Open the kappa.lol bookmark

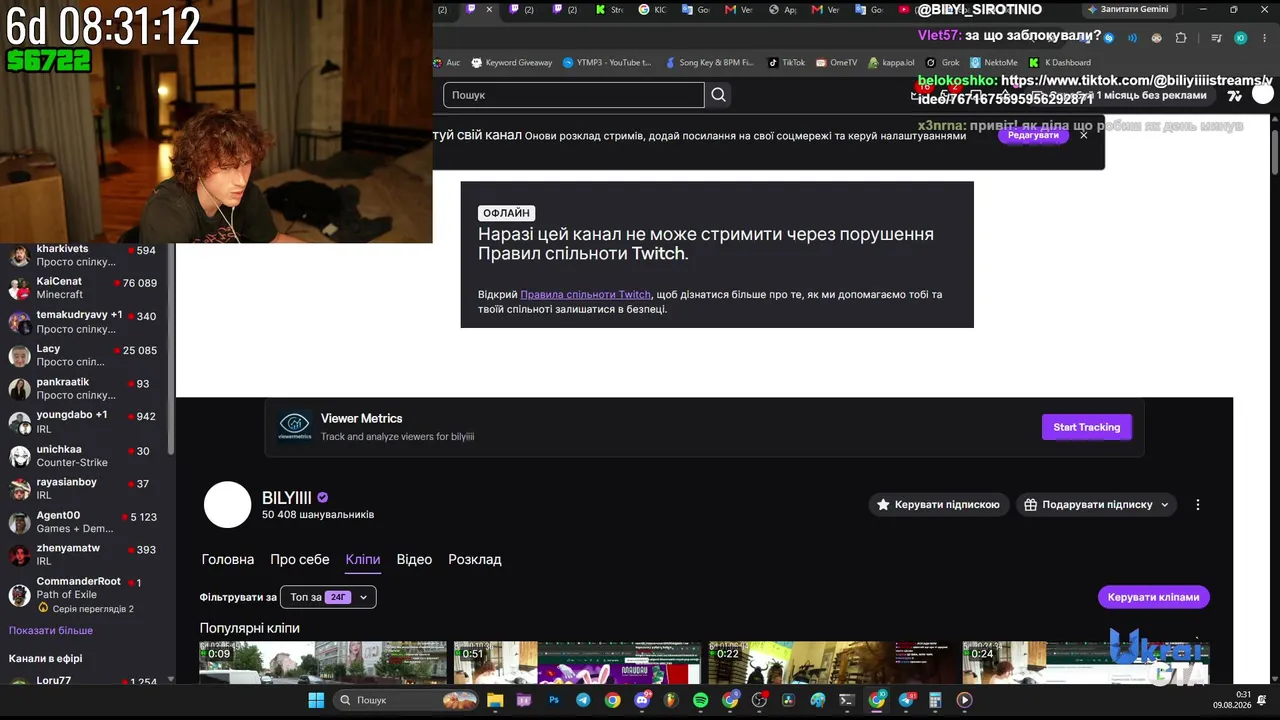(891, 62)
